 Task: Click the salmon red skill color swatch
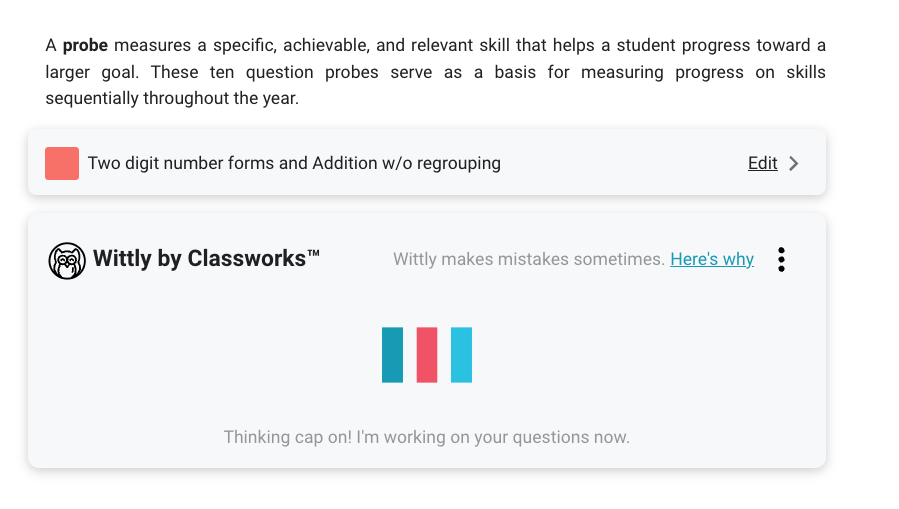point(62,163)
